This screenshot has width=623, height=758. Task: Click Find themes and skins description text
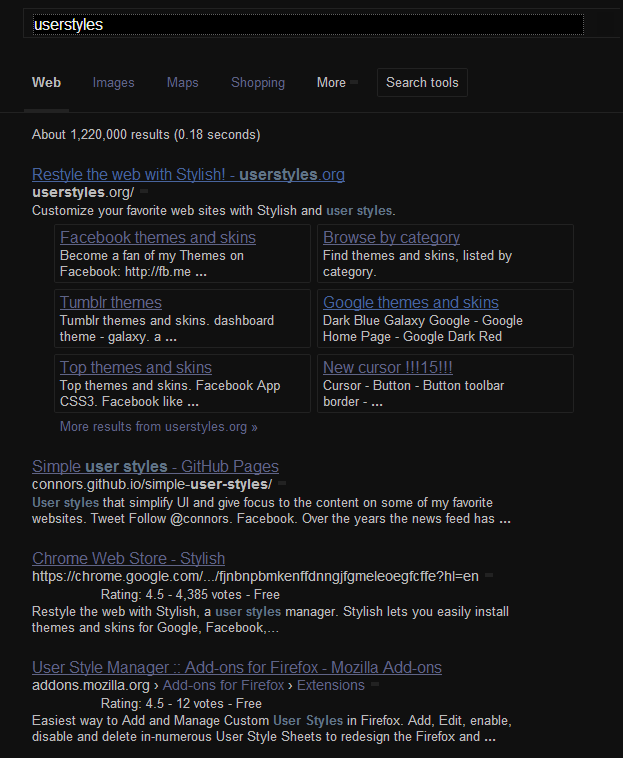point(418,263)
